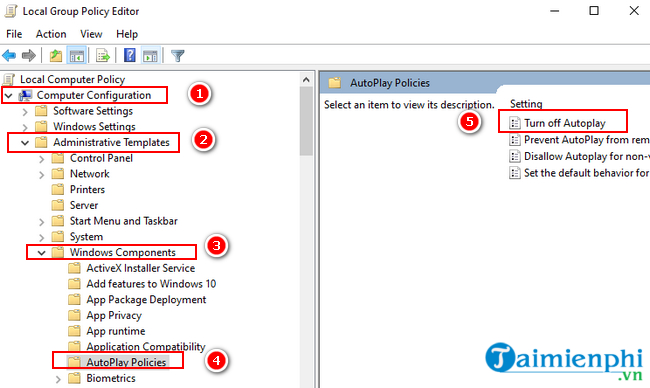
Task: Click the Computer Configuration computer icon
Action: click(25, 95)
